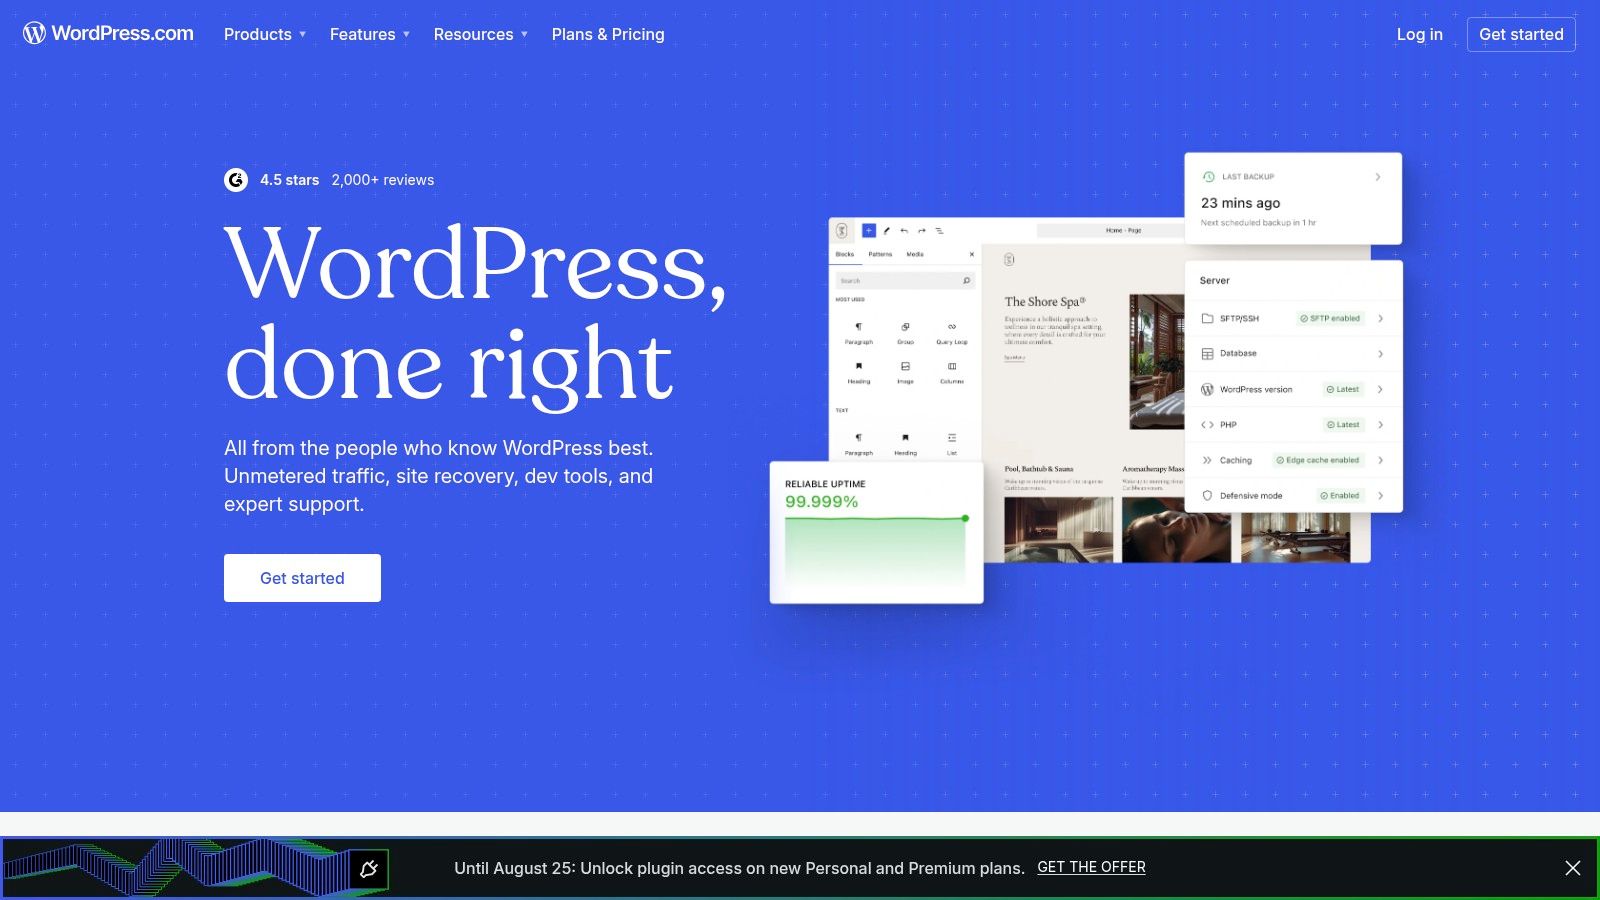Open the 2,000+ reviews link
This screenshot has height=900, width=1600.
pyautogui.click(x=383, y=180)
